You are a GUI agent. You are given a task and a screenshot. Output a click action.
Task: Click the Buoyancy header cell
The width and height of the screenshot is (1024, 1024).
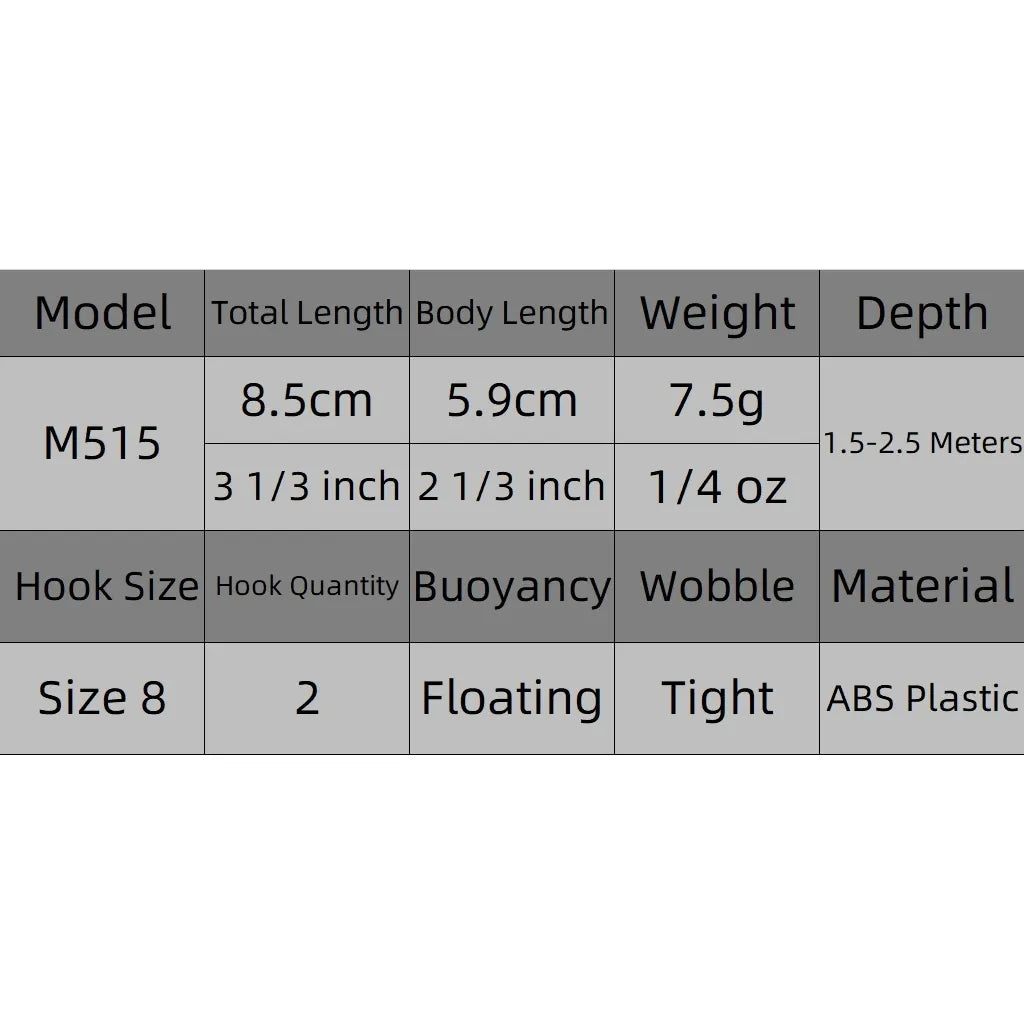512,586
